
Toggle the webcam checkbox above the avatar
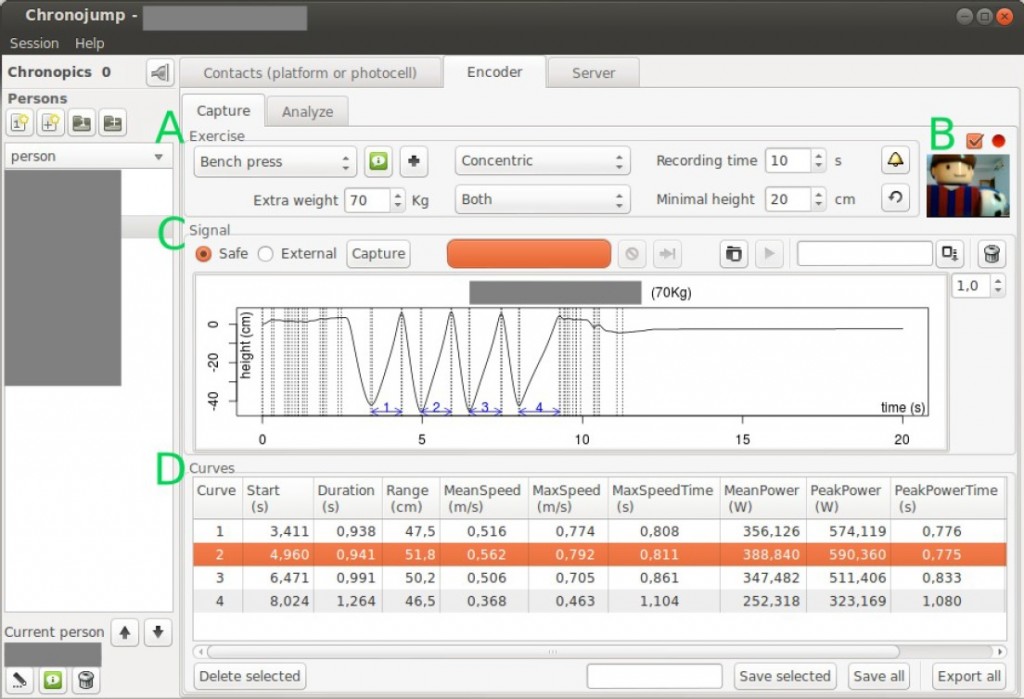975,142
